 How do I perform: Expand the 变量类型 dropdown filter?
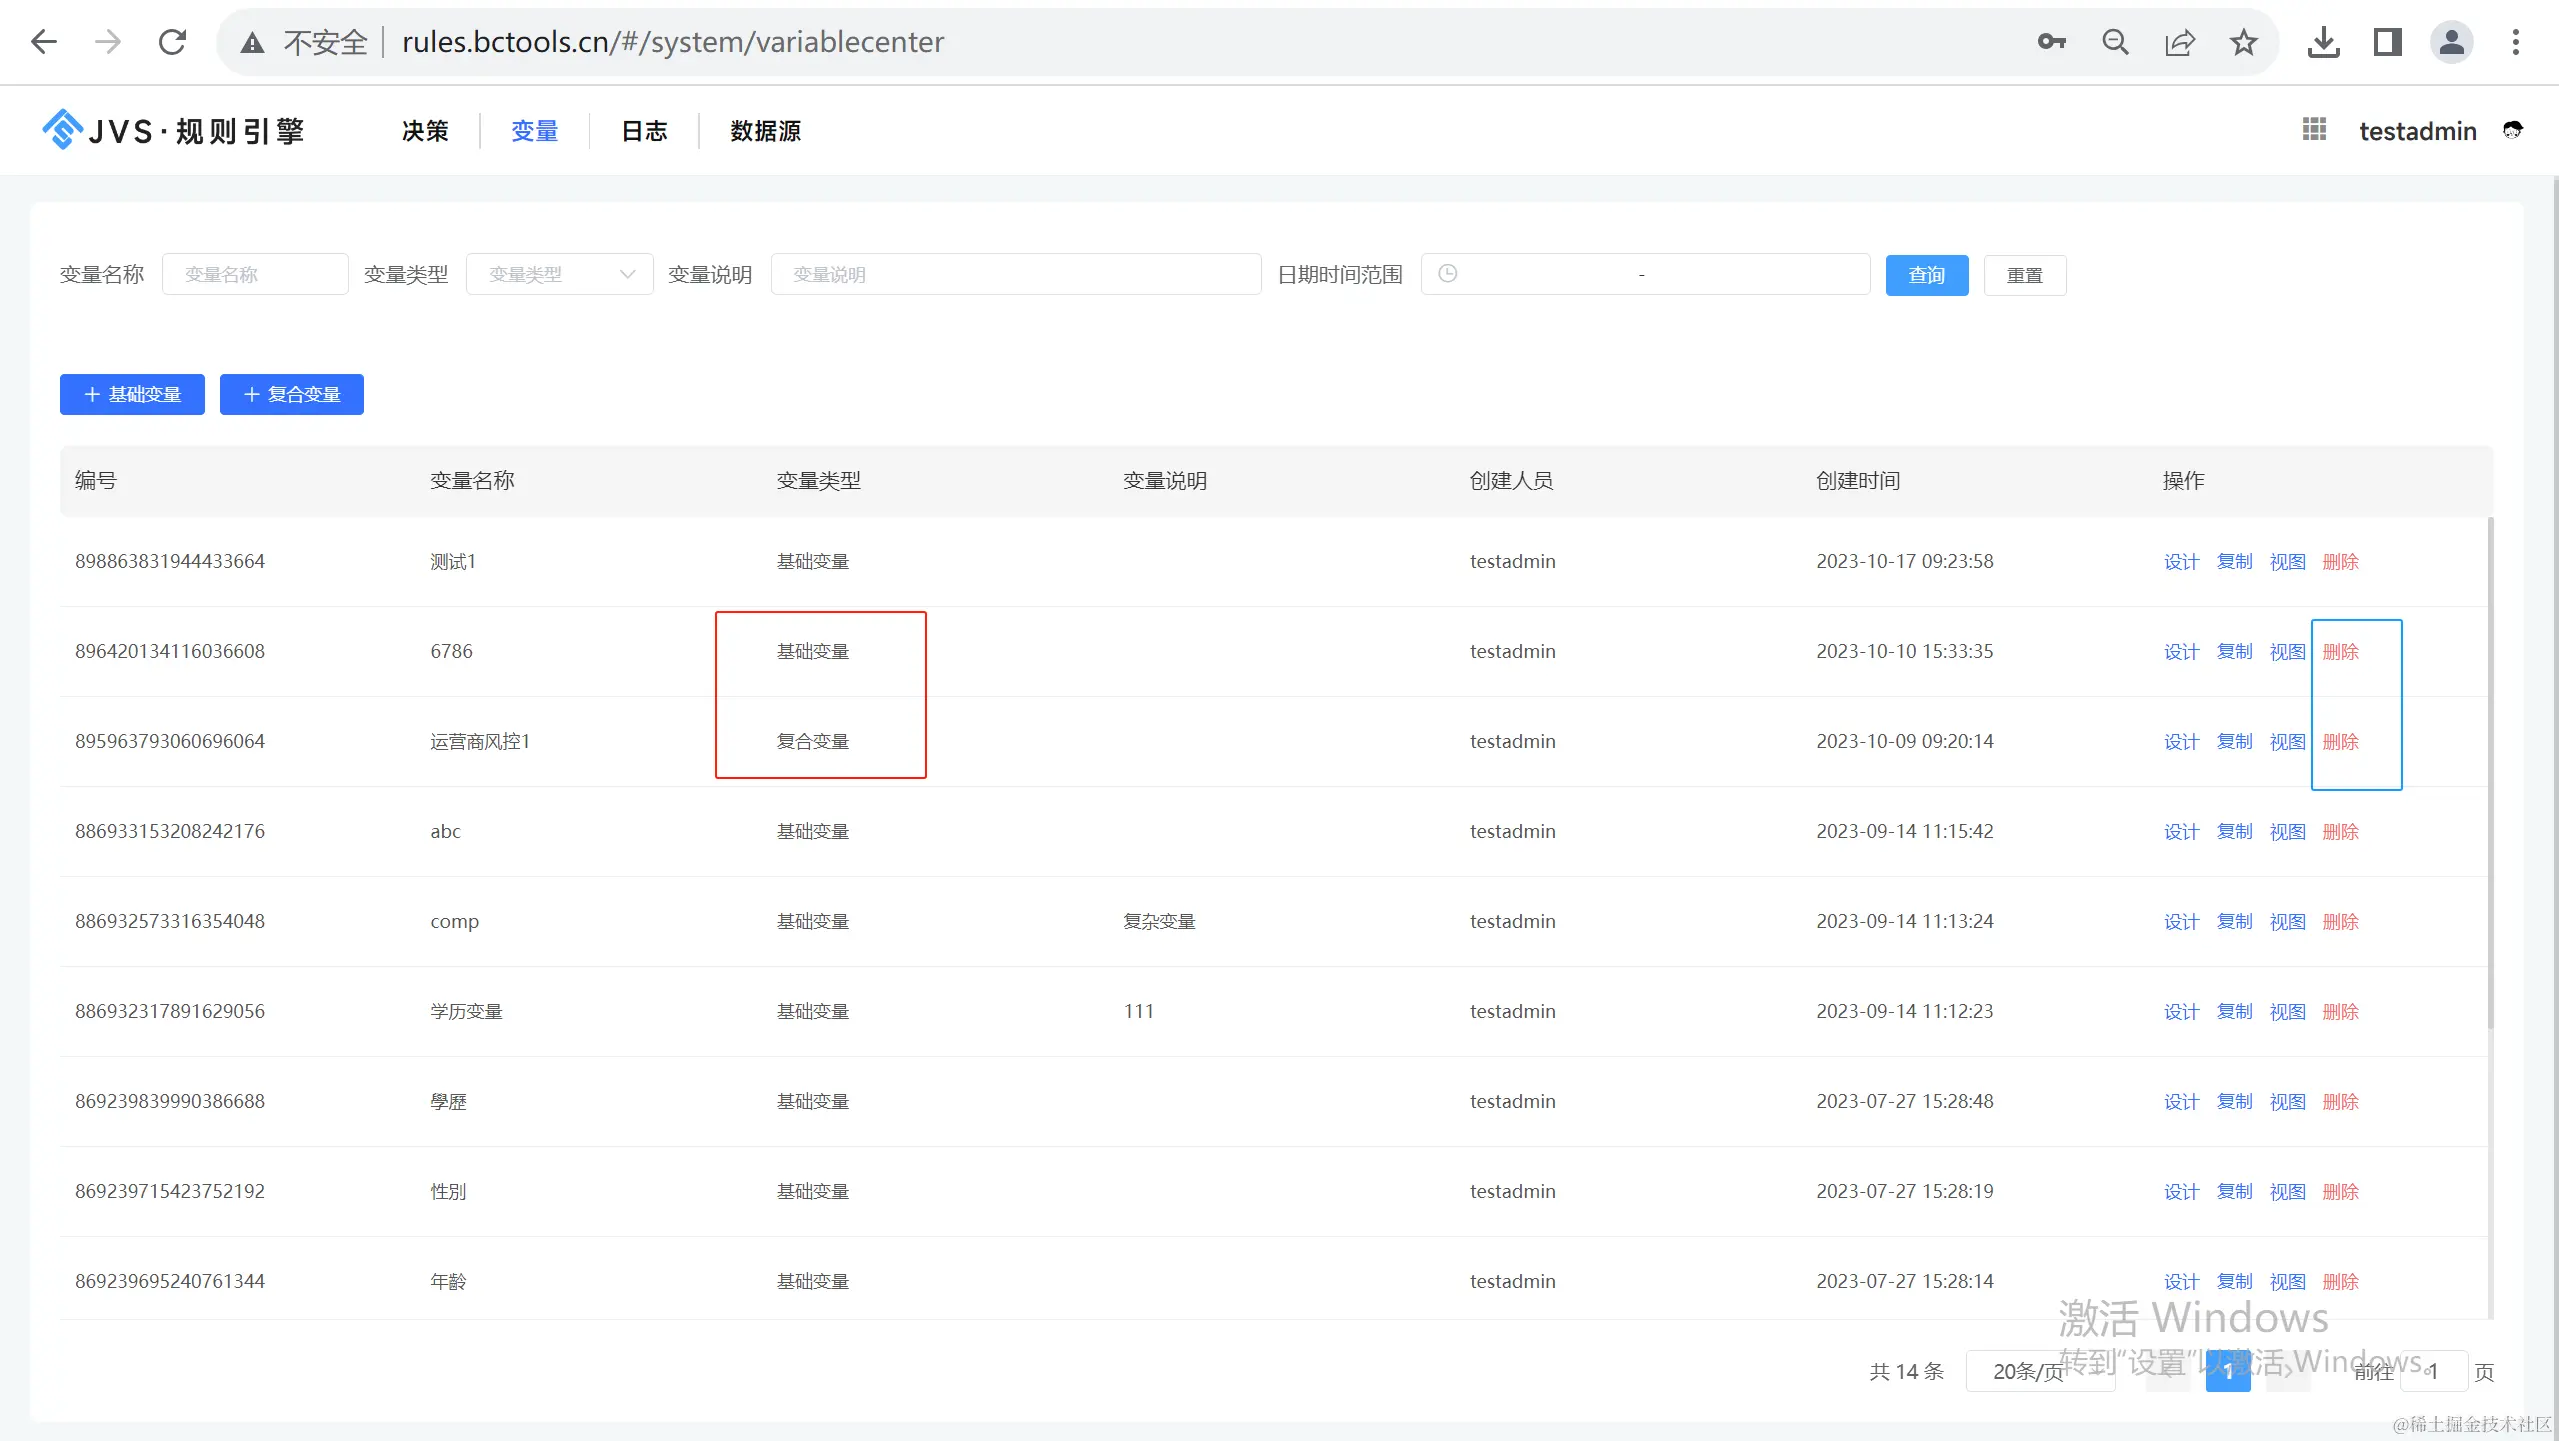tap(560, 274)
